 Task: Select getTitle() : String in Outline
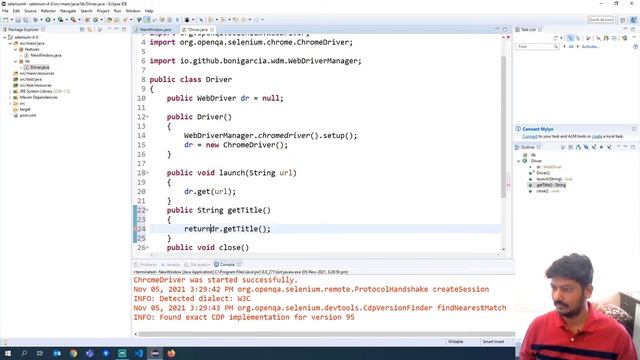click(551, 185)
